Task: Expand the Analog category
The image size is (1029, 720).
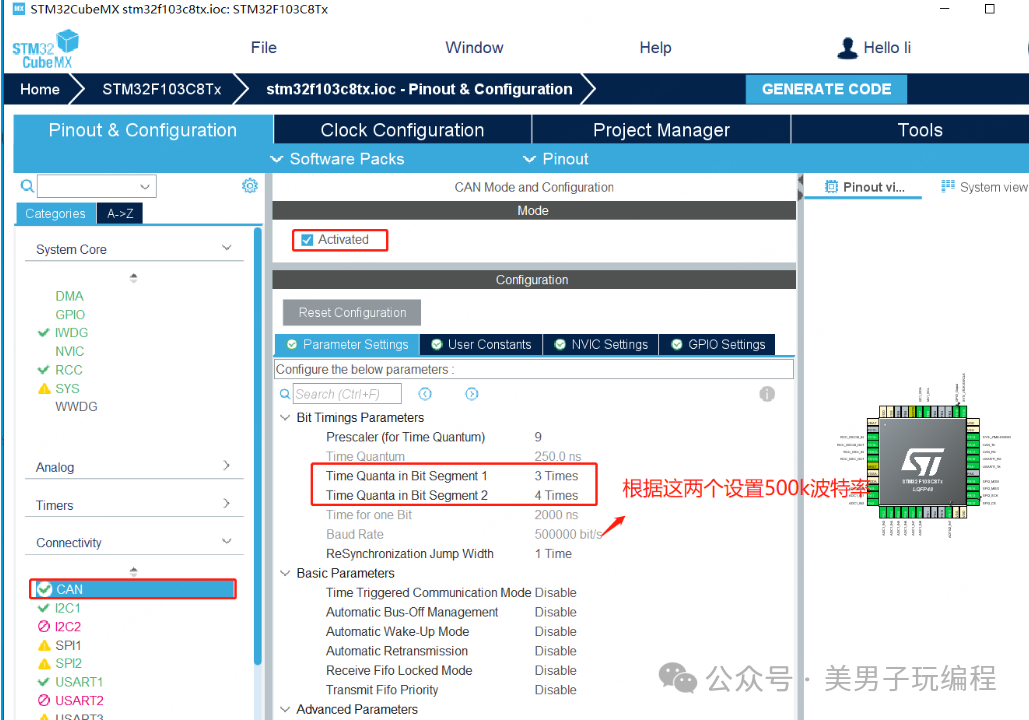Action: [x=226, y=465]
